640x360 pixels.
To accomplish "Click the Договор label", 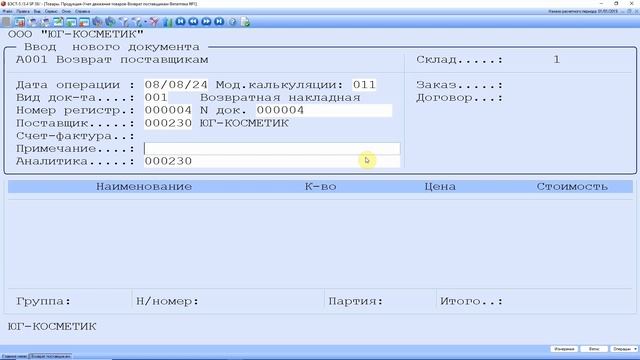I will pyautogui.click(x=460, y=98).
